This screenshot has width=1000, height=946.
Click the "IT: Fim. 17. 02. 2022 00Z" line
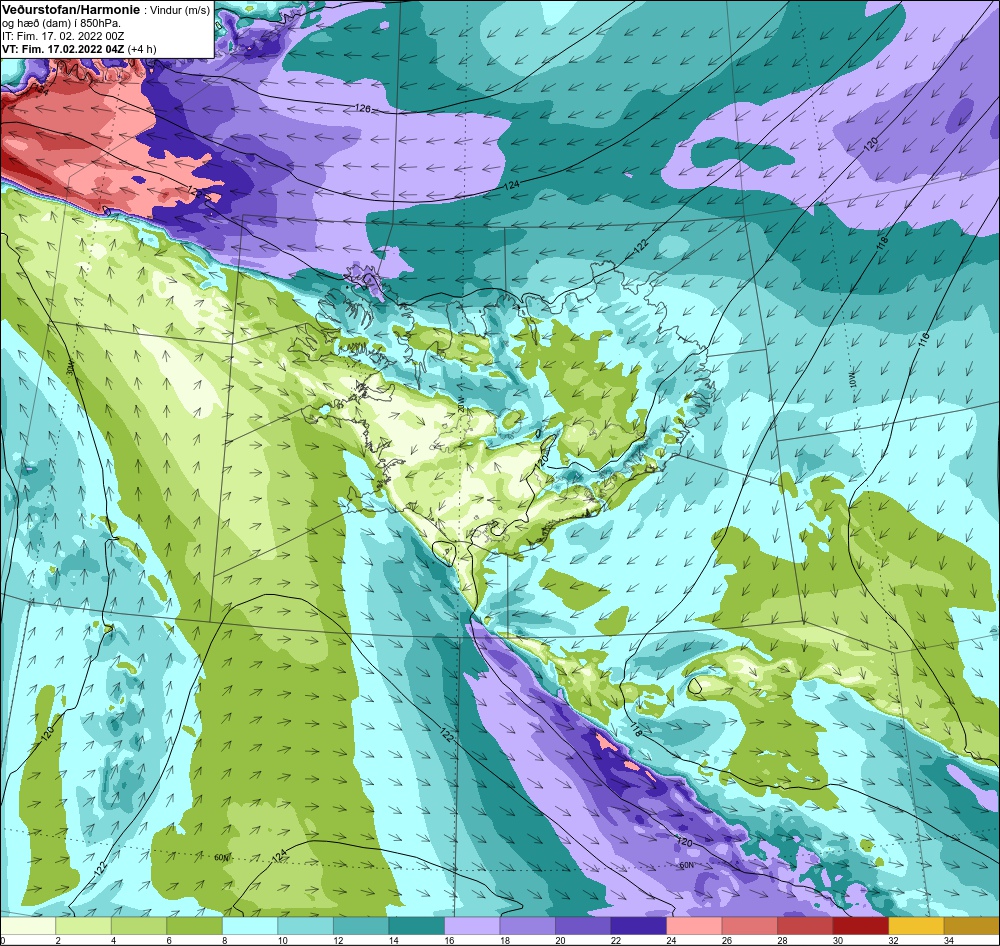coord(63,36)
